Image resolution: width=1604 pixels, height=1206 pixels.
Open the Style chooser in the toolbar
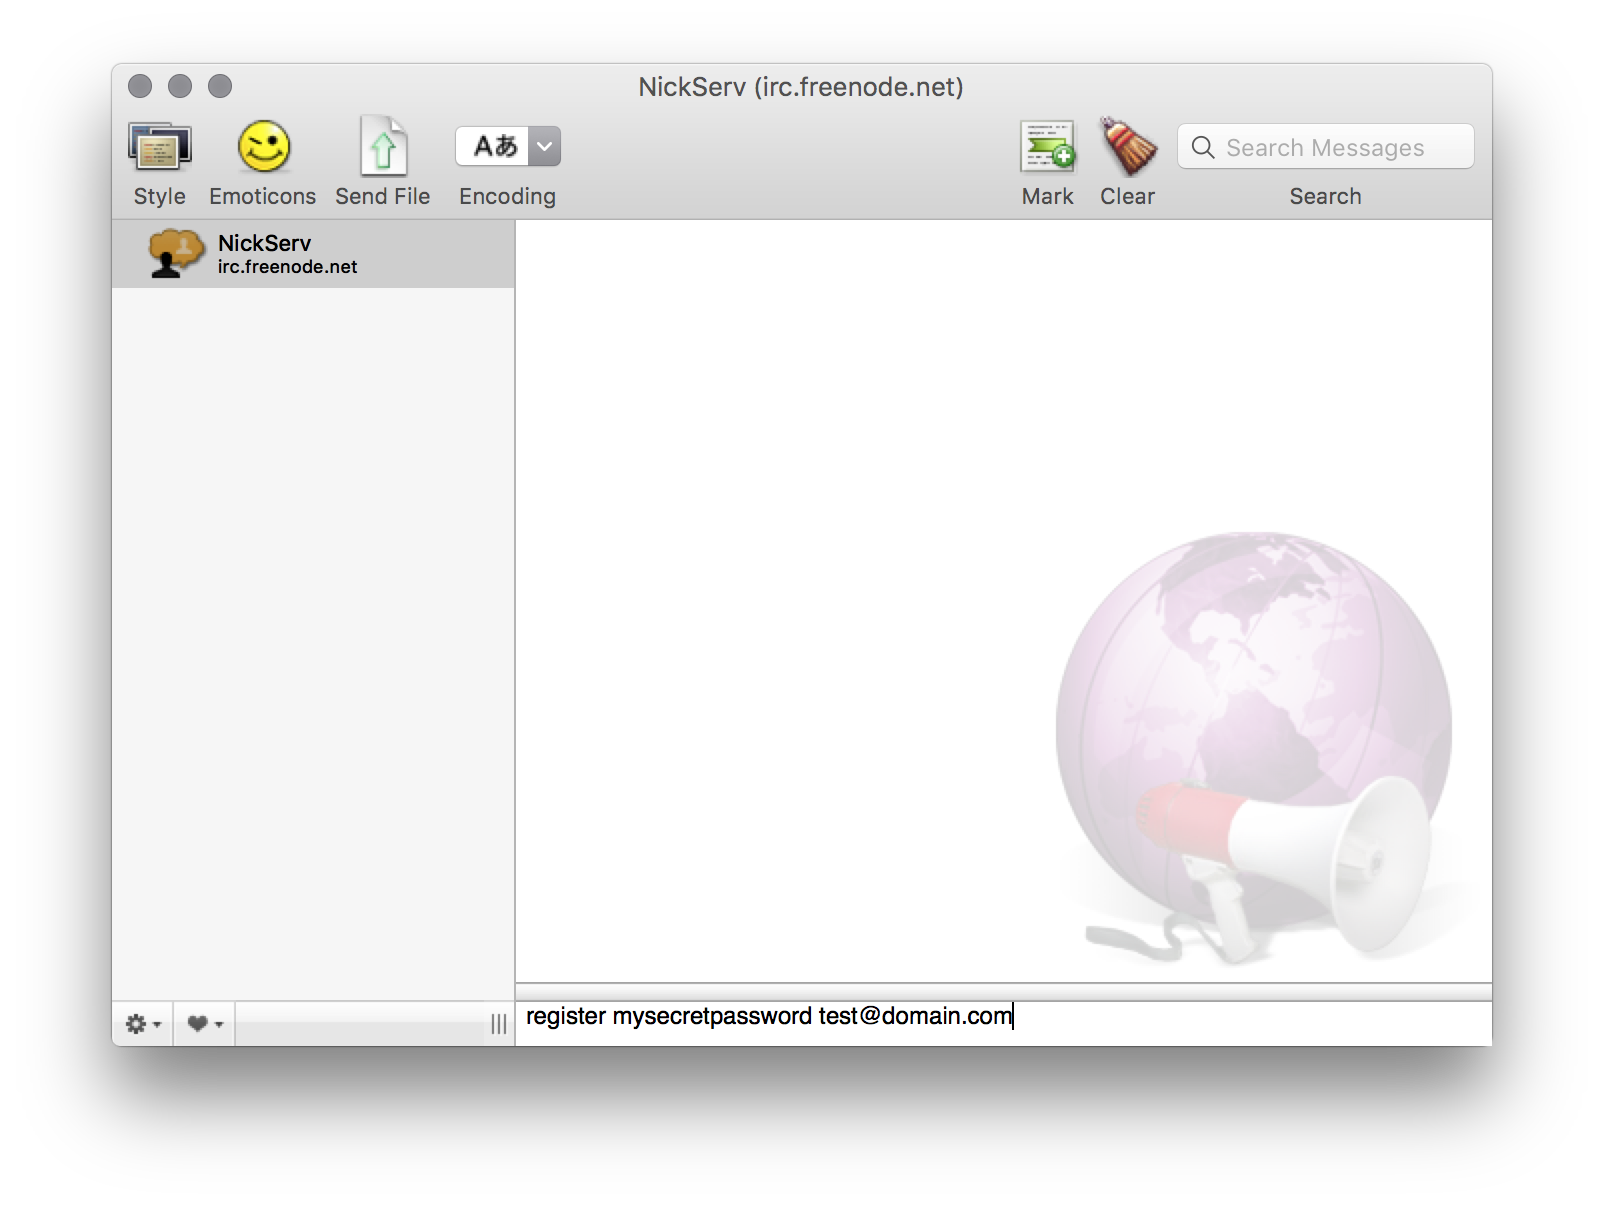point(160,150)
